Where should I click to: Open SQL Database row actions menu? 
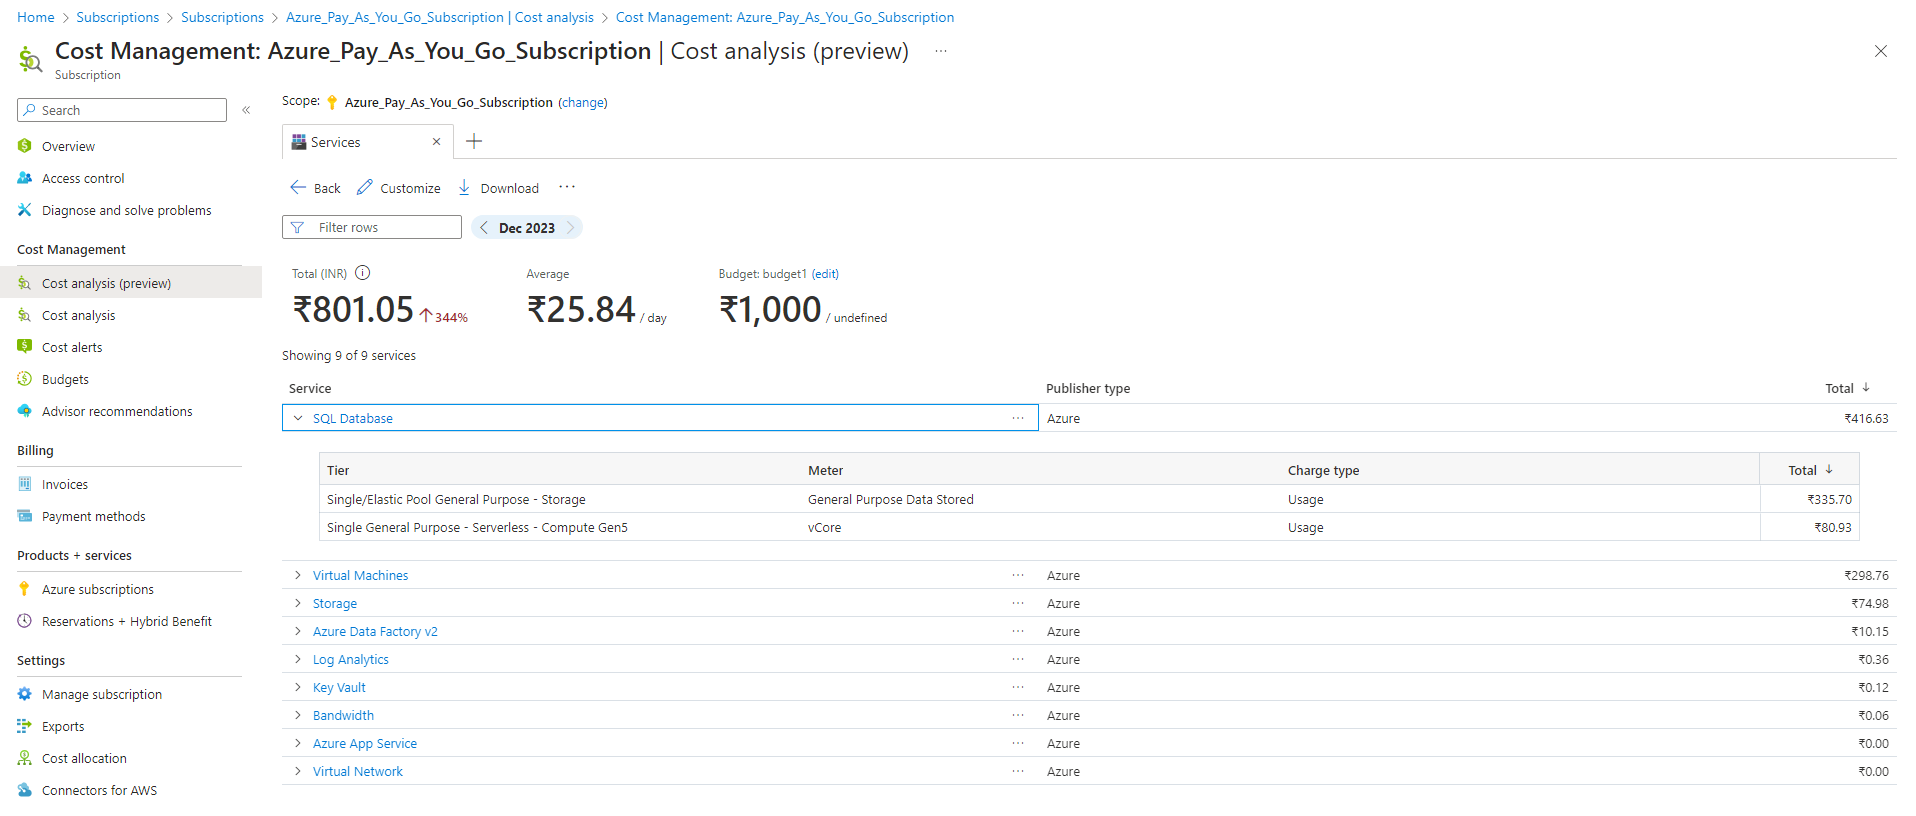point(1018,418)
